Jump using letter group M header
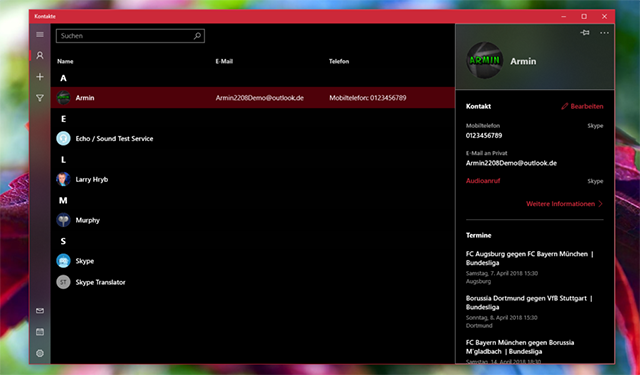Image resolution: width=640 pixels, height=375 pixels. (x=63, y=200)
